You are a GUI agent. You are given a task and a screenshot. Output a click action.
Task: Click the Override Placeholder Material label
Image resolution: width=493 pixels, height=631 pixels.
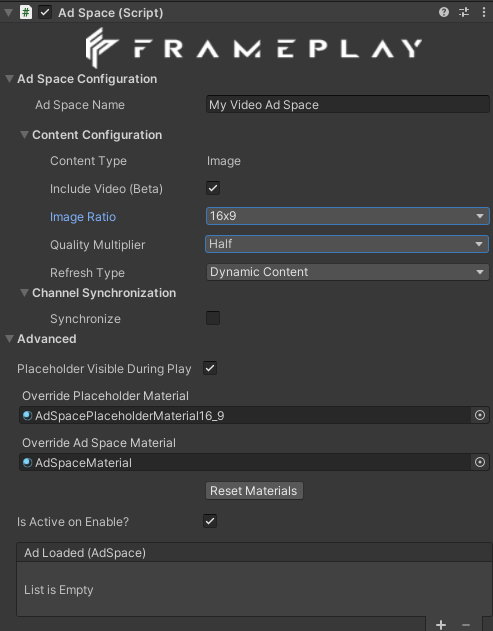point(105,396)
